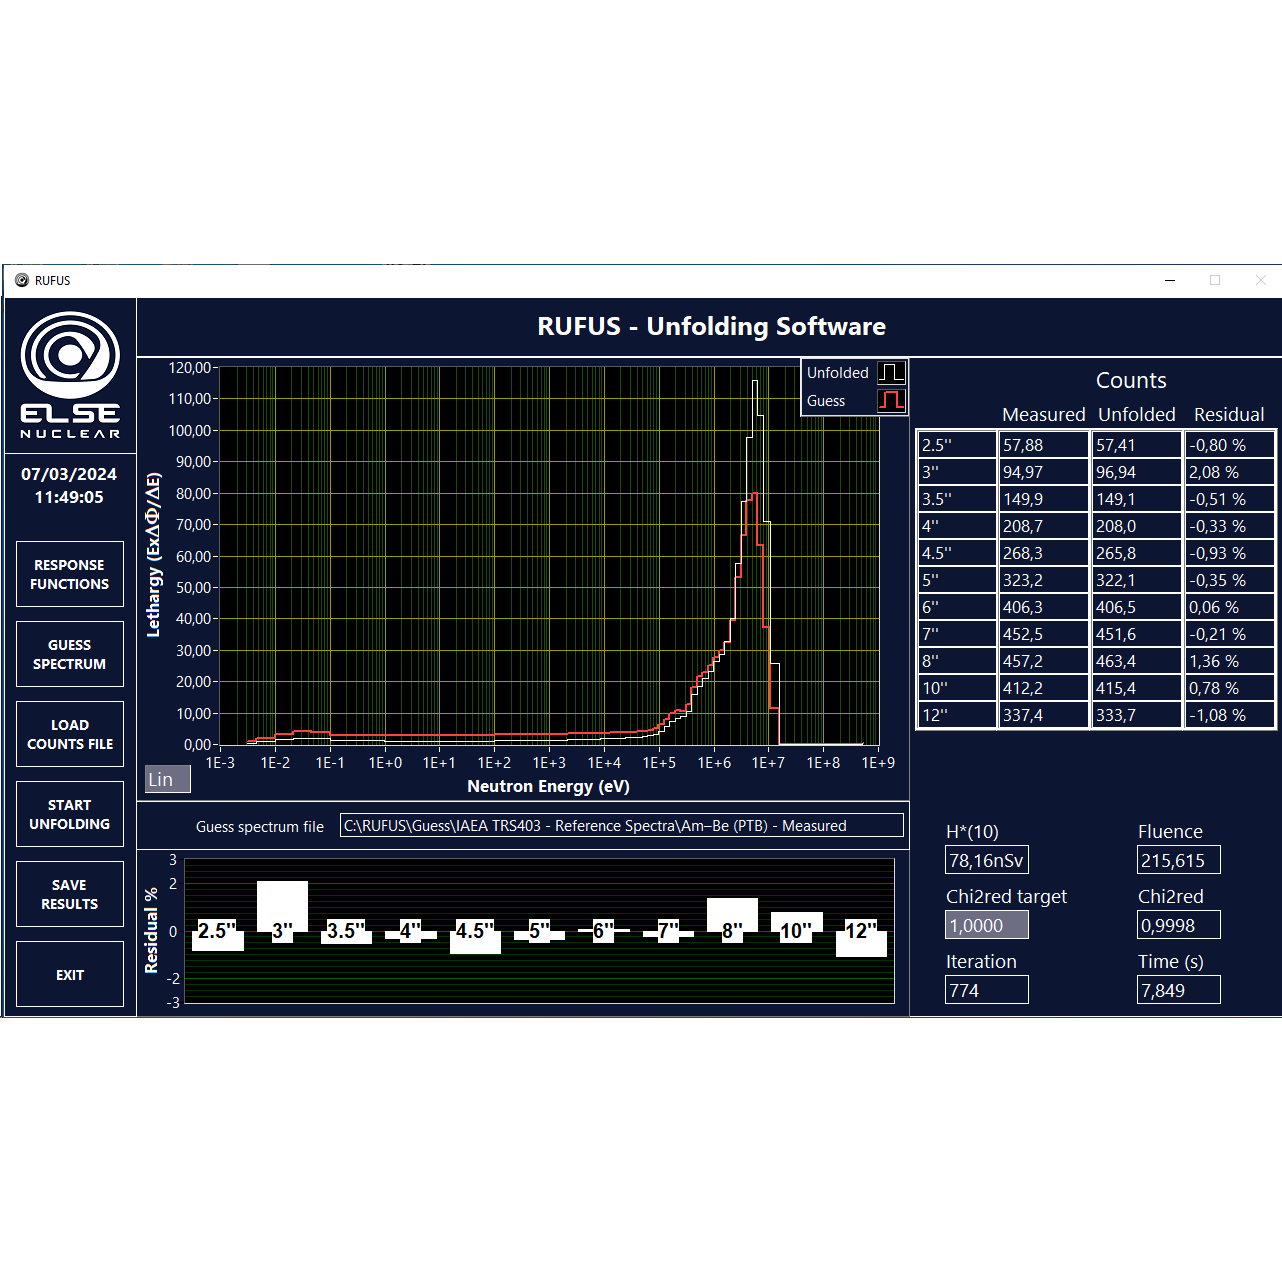Viewport: 1282px width, 1282px height.
Task: Select measured count 57,88 for 2.5''
Action: 1043,445
